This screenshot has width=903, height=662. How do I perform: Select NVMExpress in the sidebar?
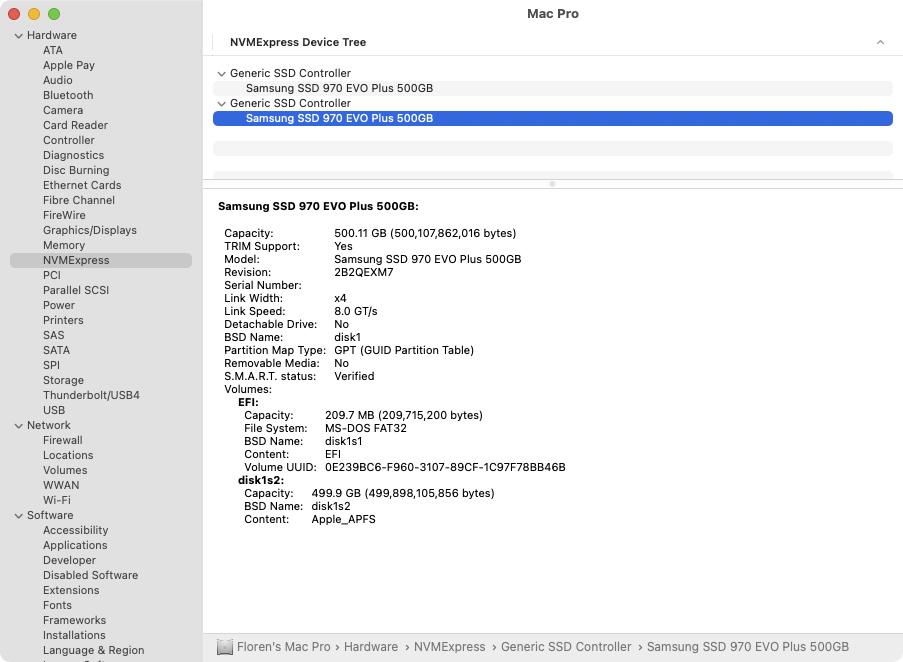coord(101,260)
